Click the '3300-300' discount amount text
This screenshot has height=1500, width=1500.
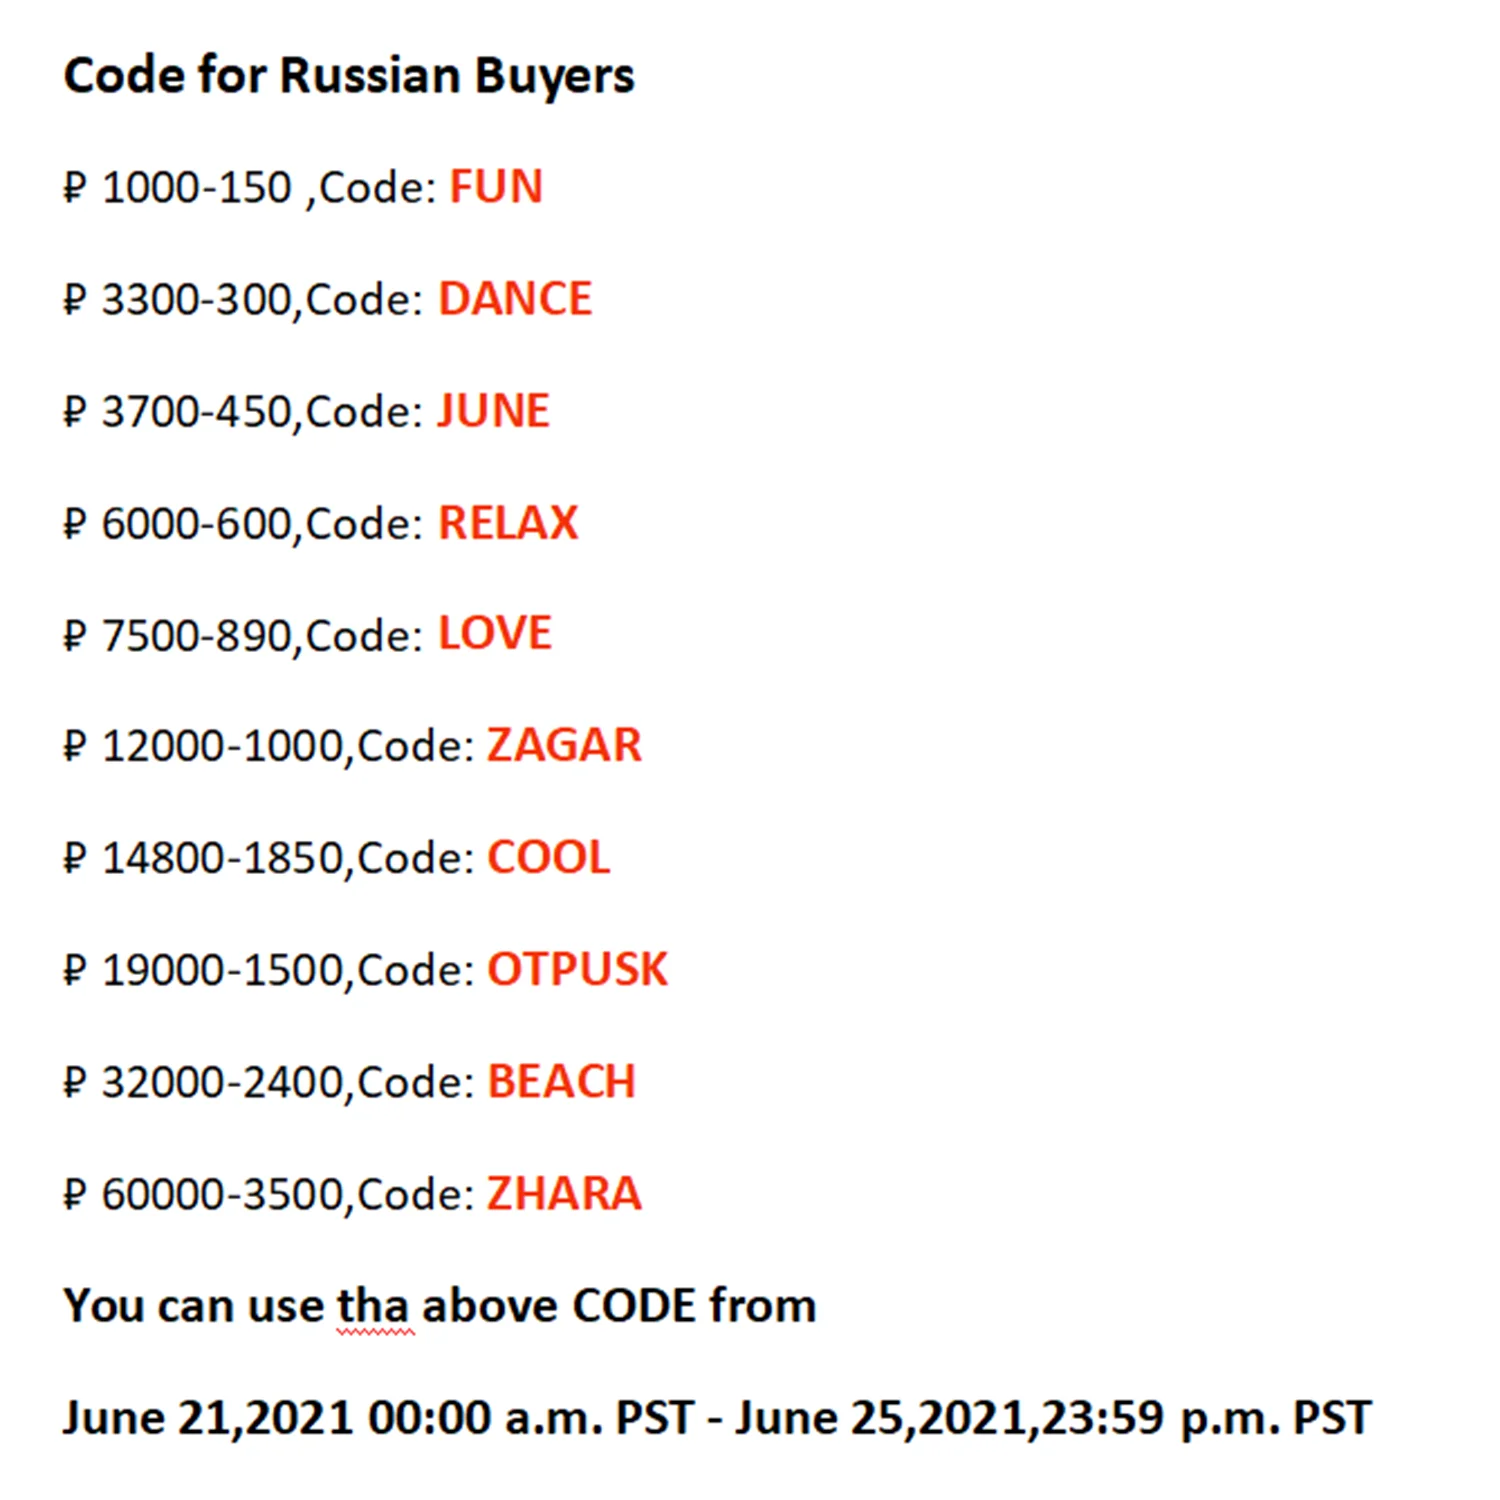tap(197, 300)
